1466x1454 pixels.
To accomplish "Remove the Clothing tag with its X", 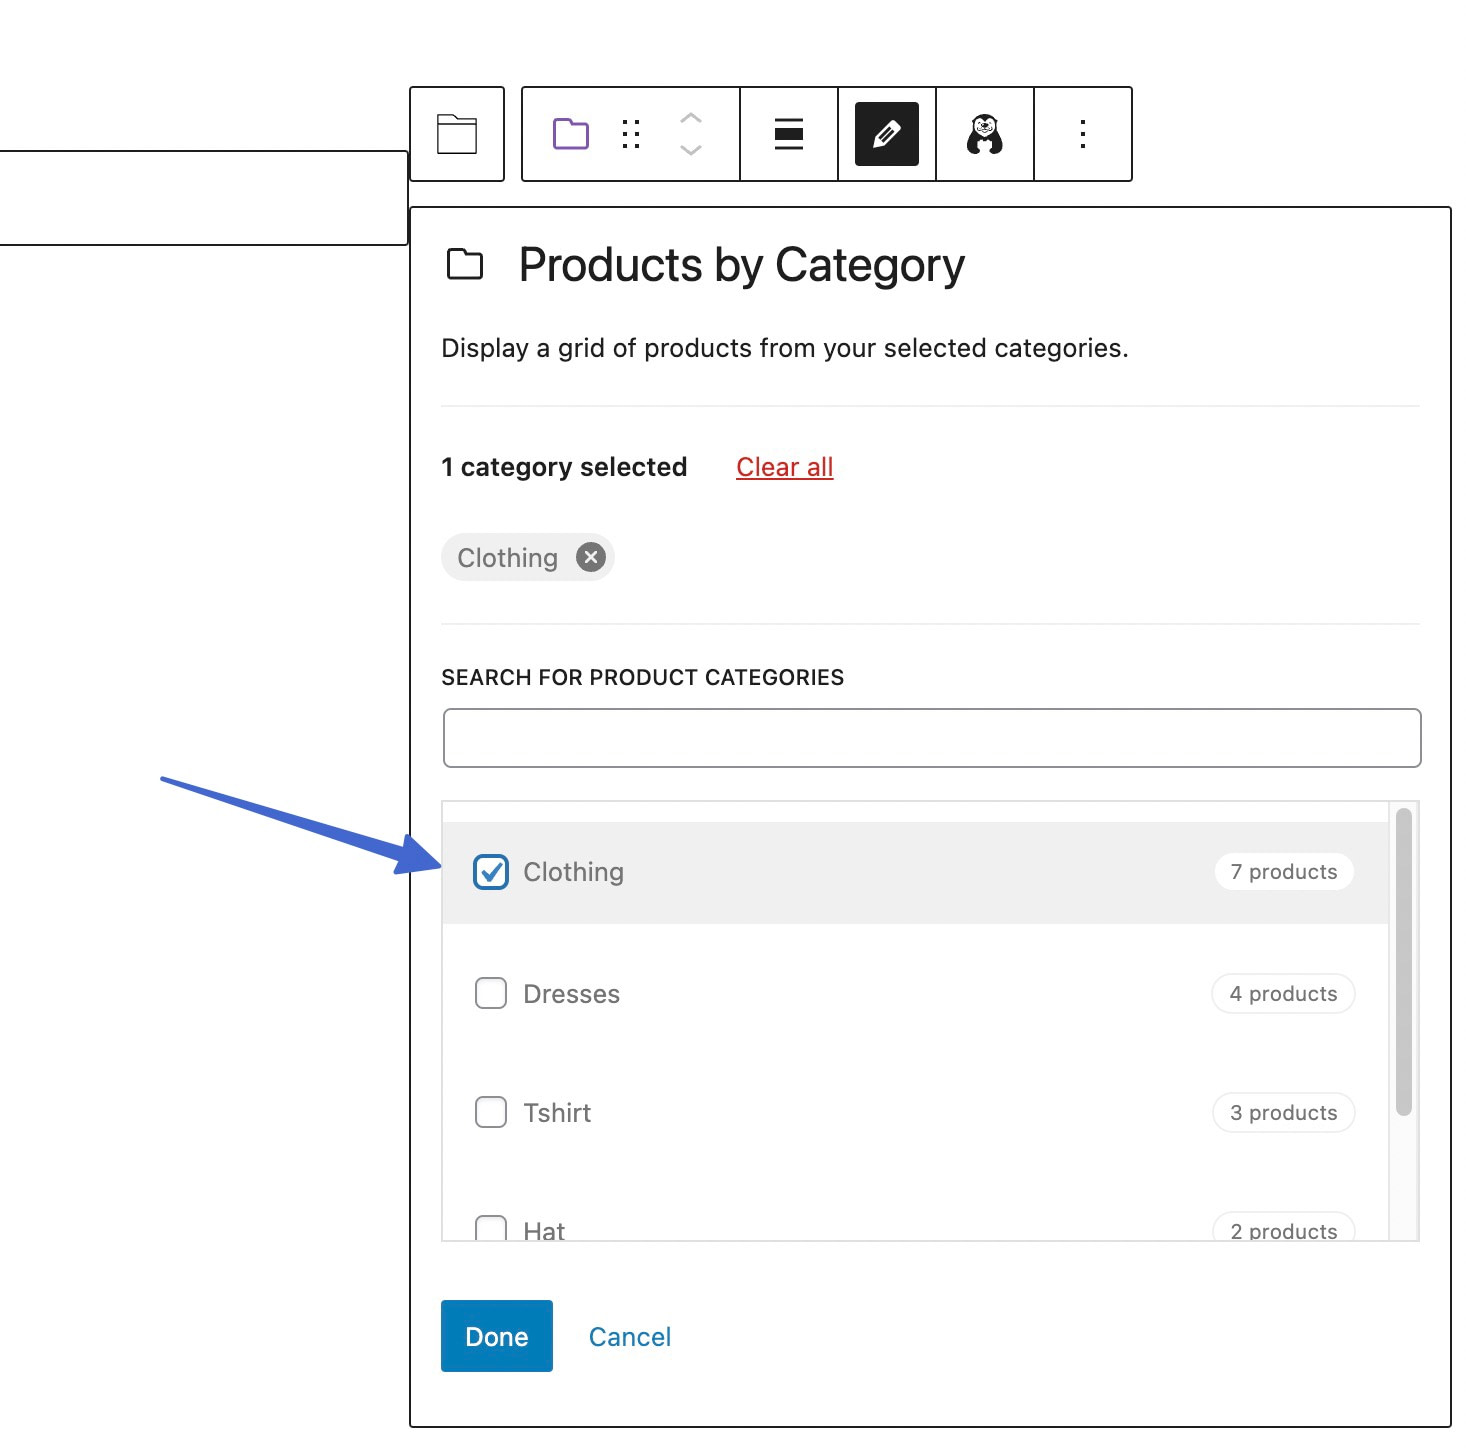I will 589,557.
